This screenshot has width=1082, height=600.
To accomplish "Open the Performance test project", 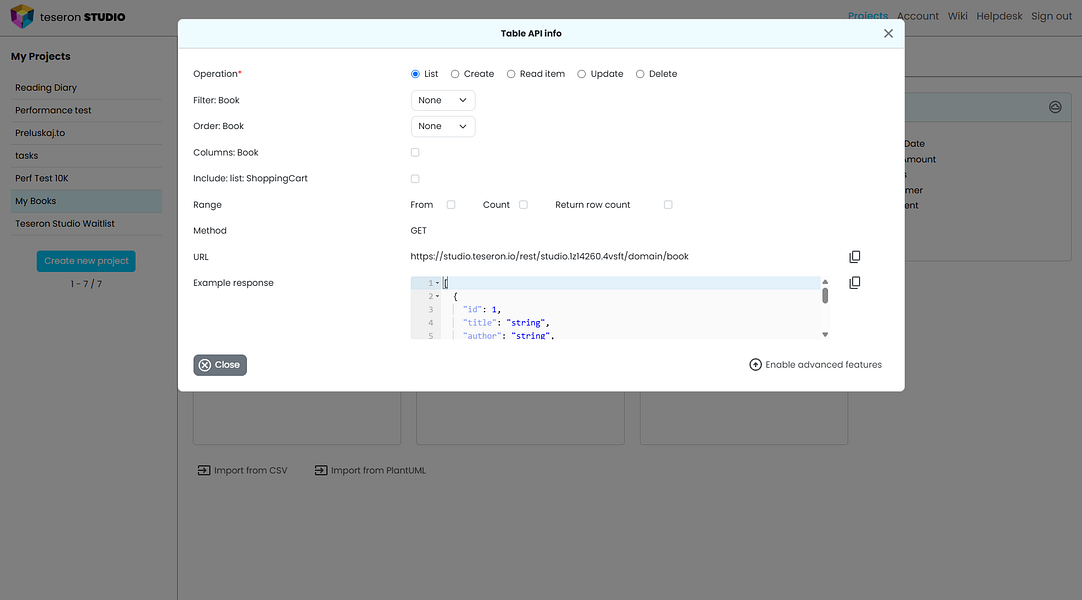I will (86, 110).
